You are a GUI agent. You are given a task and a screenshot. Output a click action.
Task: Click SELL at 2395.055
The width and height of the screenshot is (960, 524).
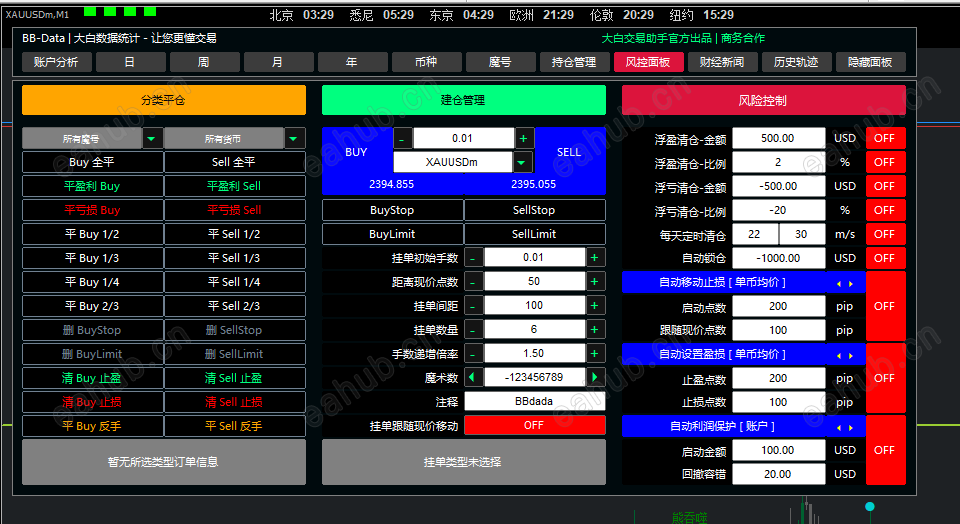coord(569,161)
